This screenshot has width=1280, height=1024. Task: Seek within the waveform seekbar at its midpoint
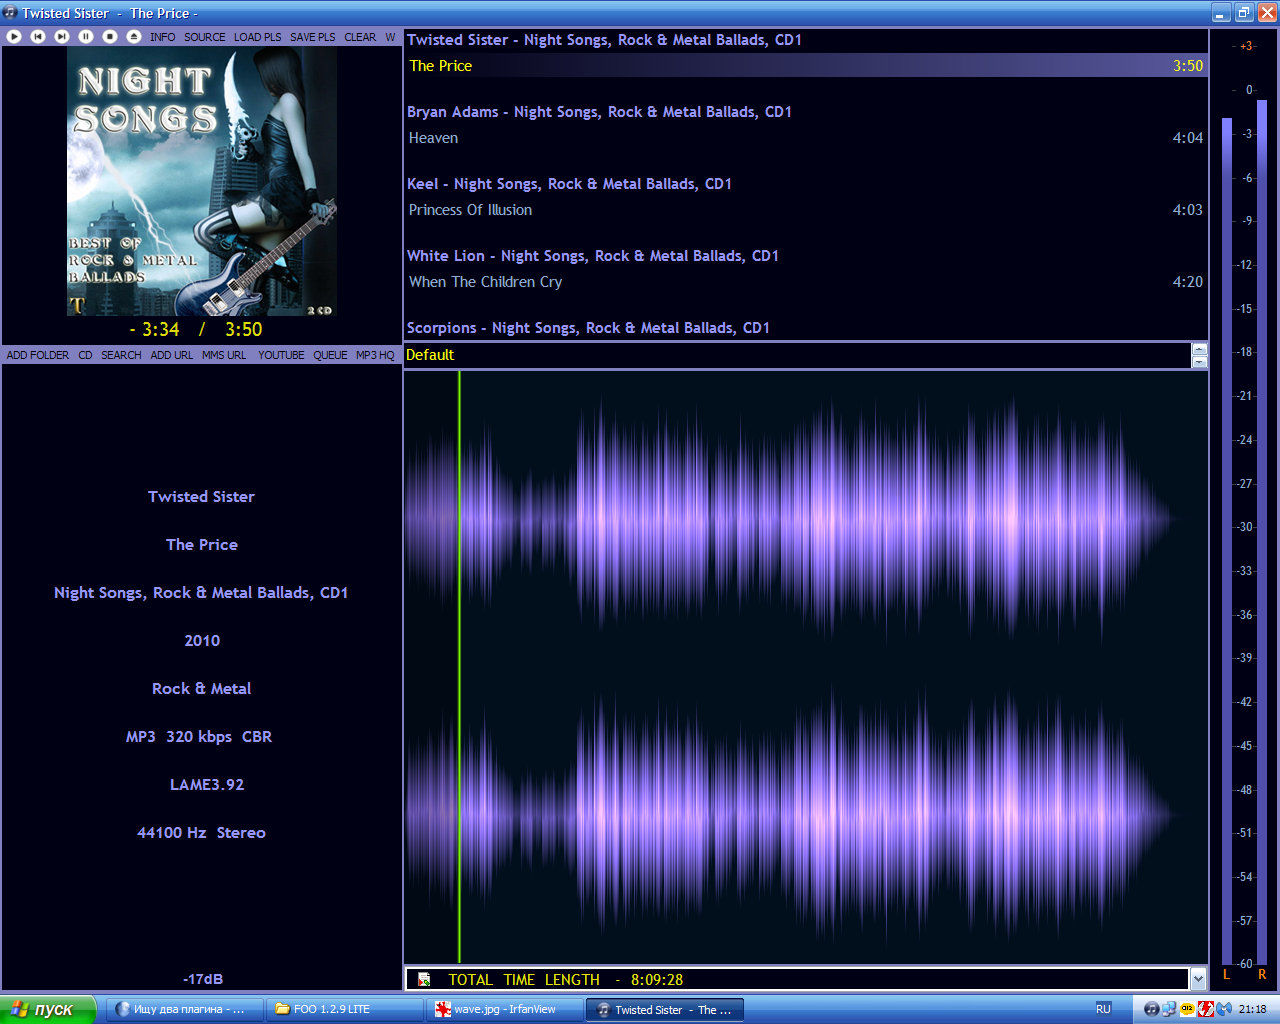pos(805,667)
